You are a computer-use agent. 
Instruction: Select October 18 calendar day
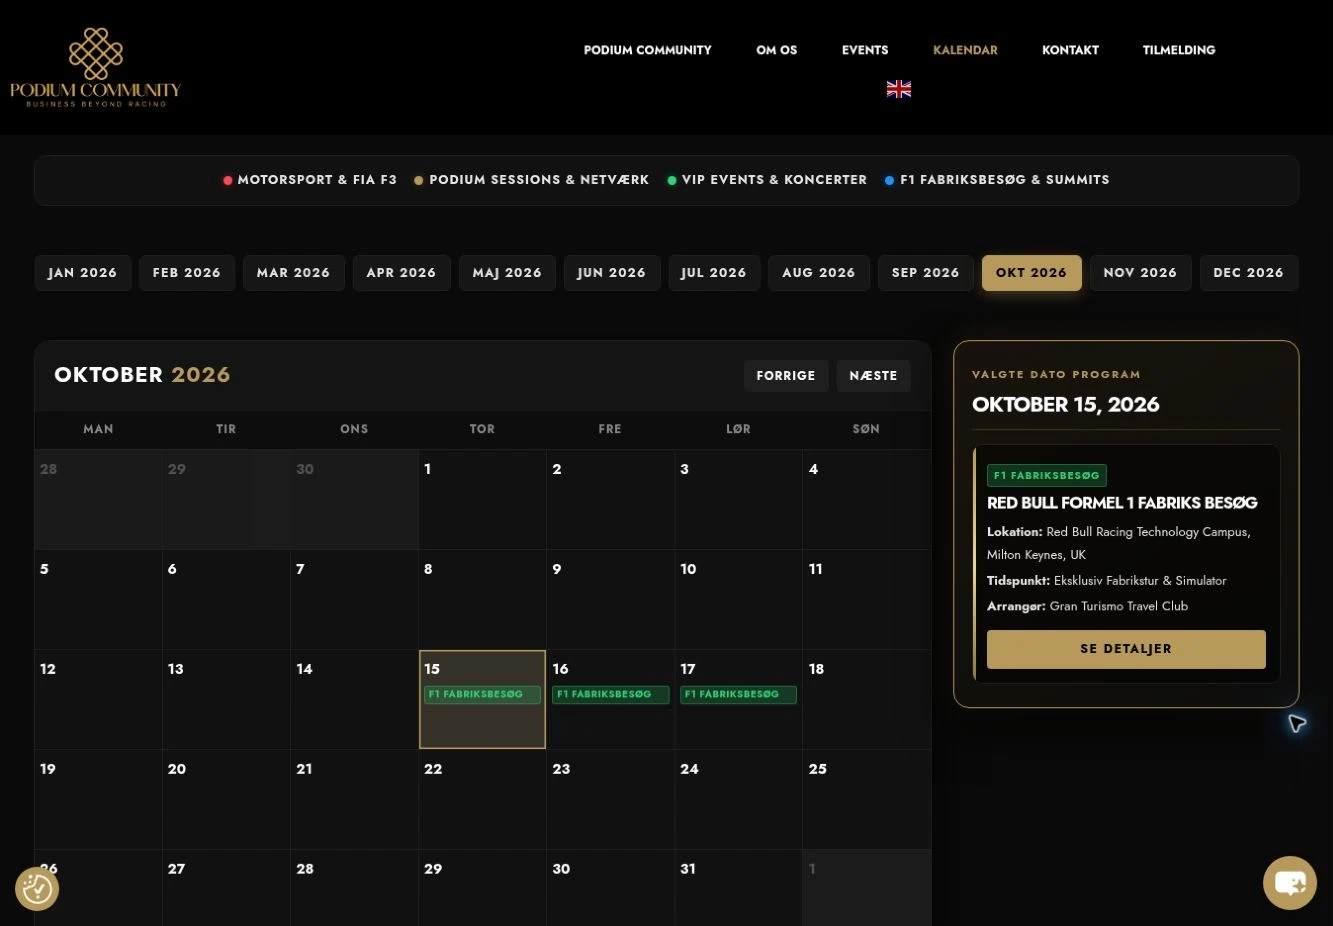(866, 699)
